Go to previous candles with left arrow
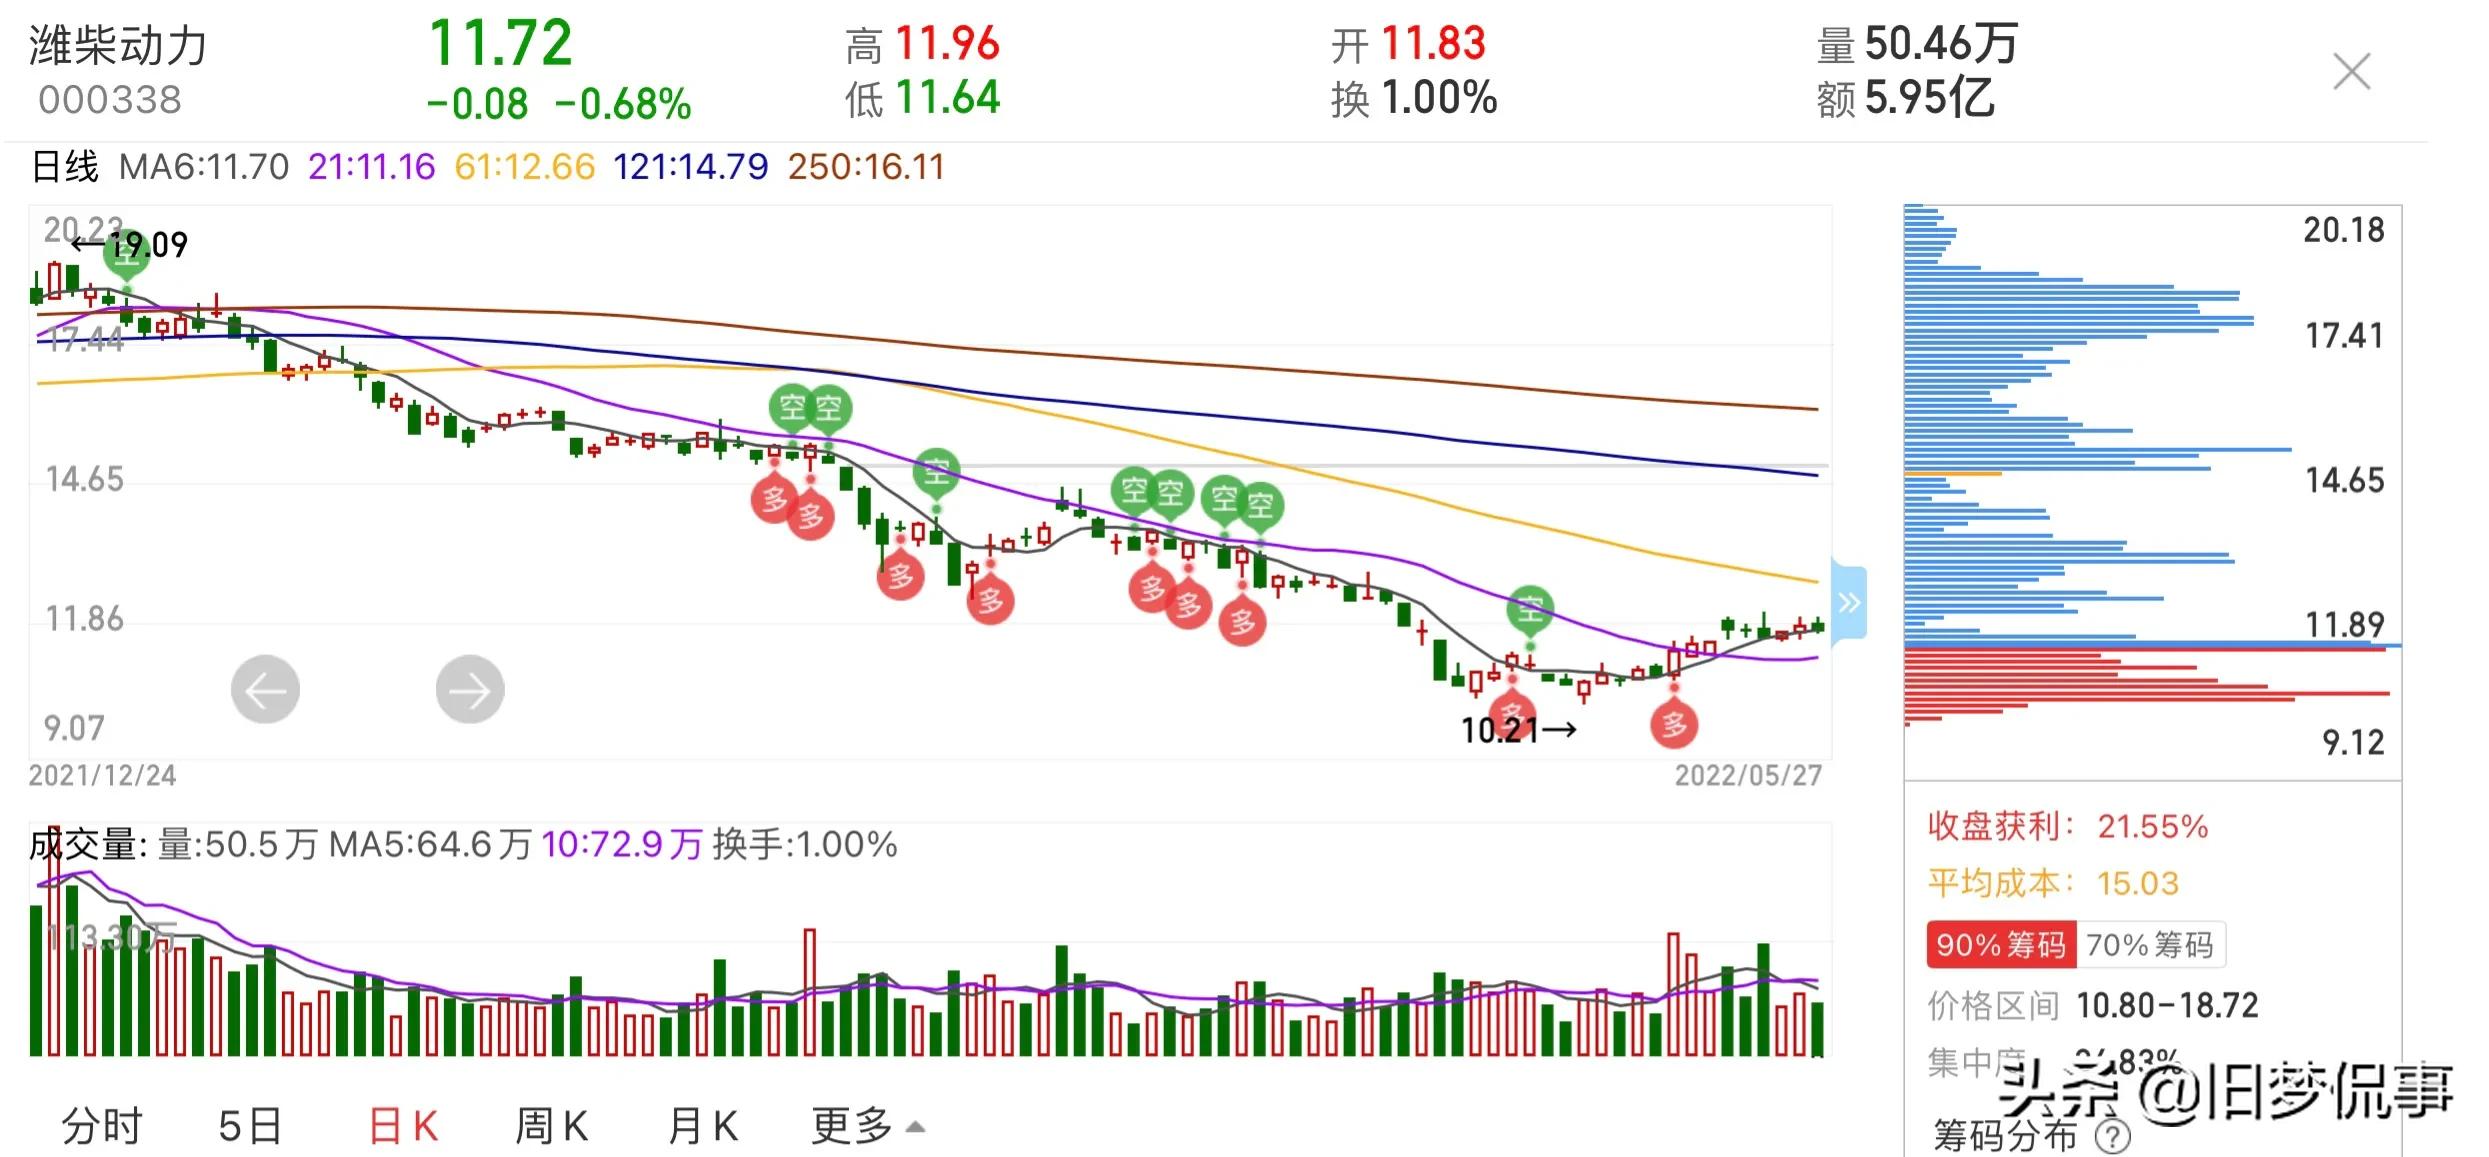The width and height of the screenshot is (2489, 1157). tap(265, 690)
